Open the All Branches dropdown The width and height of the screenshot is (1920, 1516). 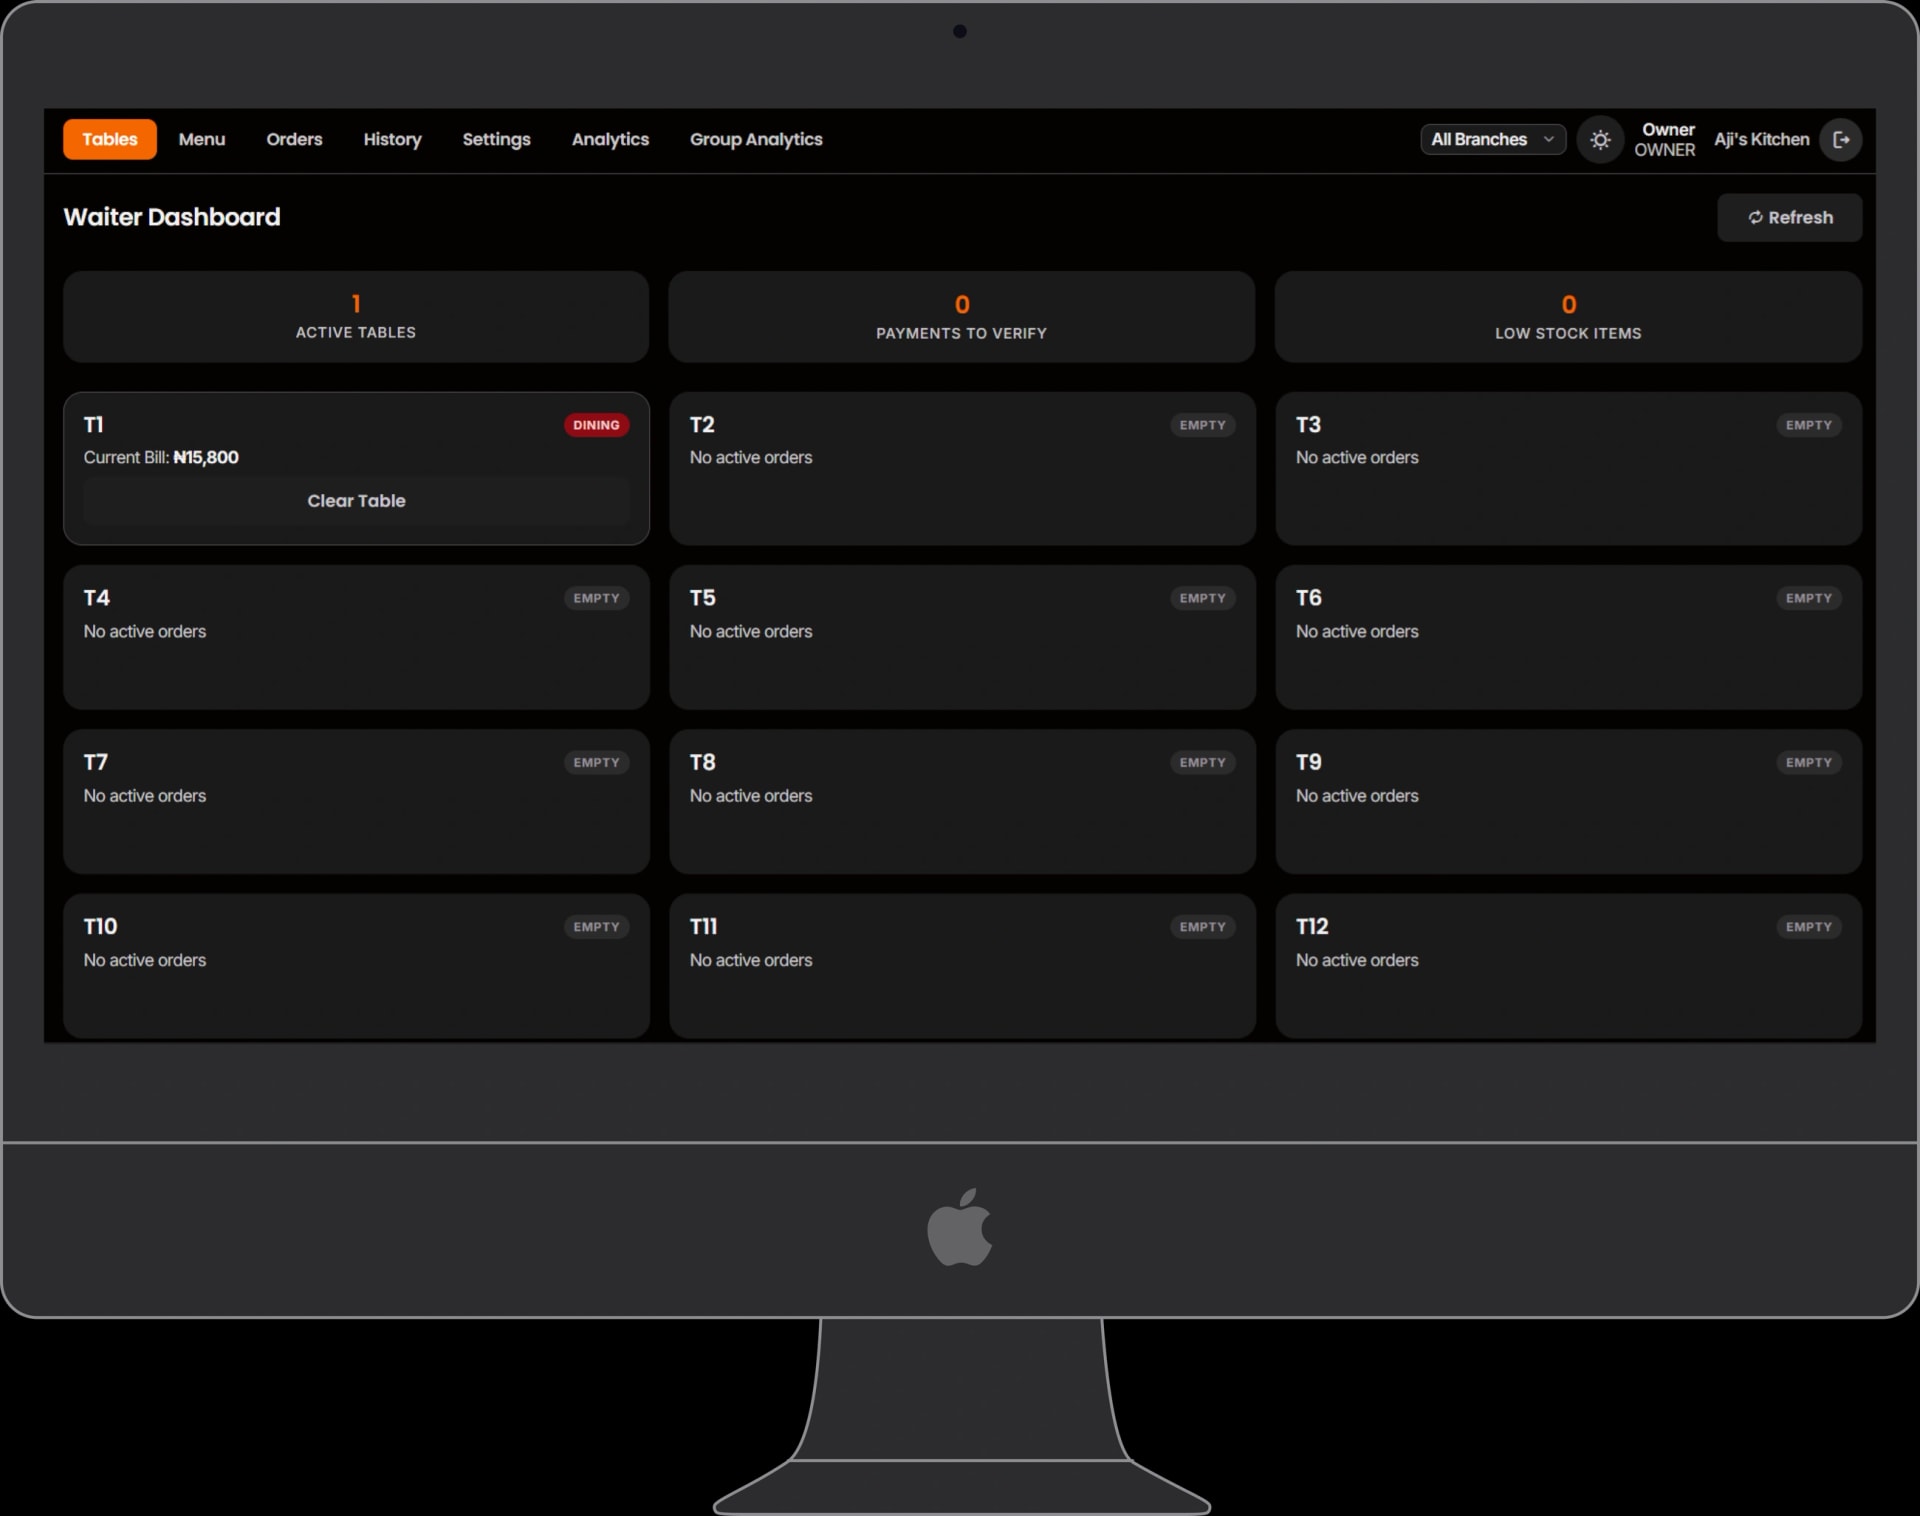pos(1493,140)
